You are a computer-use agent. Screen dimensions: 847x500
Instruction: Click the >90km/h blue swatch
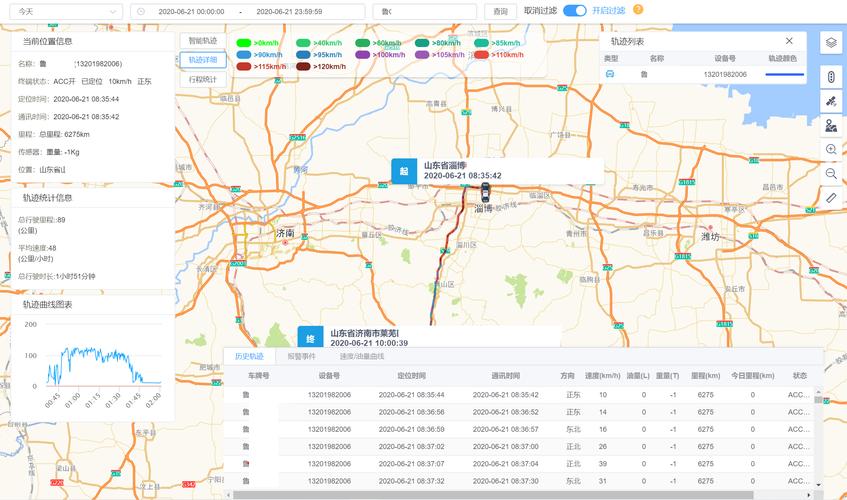coord(244,55)
